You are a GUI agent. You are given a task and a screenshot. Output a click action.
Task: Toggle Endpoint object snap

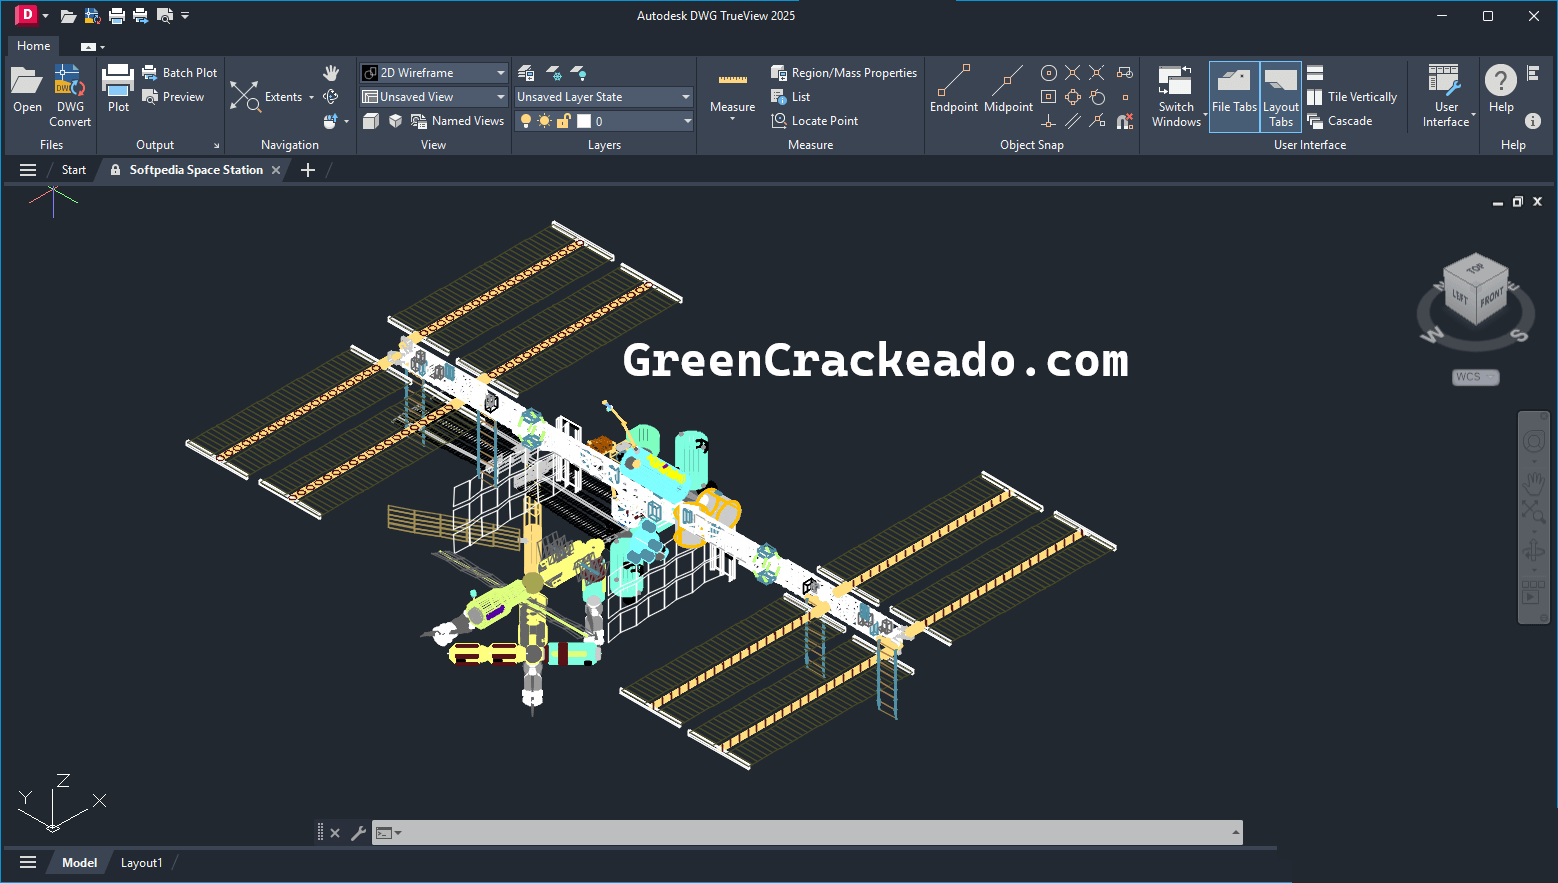click(x=954, y=88)
